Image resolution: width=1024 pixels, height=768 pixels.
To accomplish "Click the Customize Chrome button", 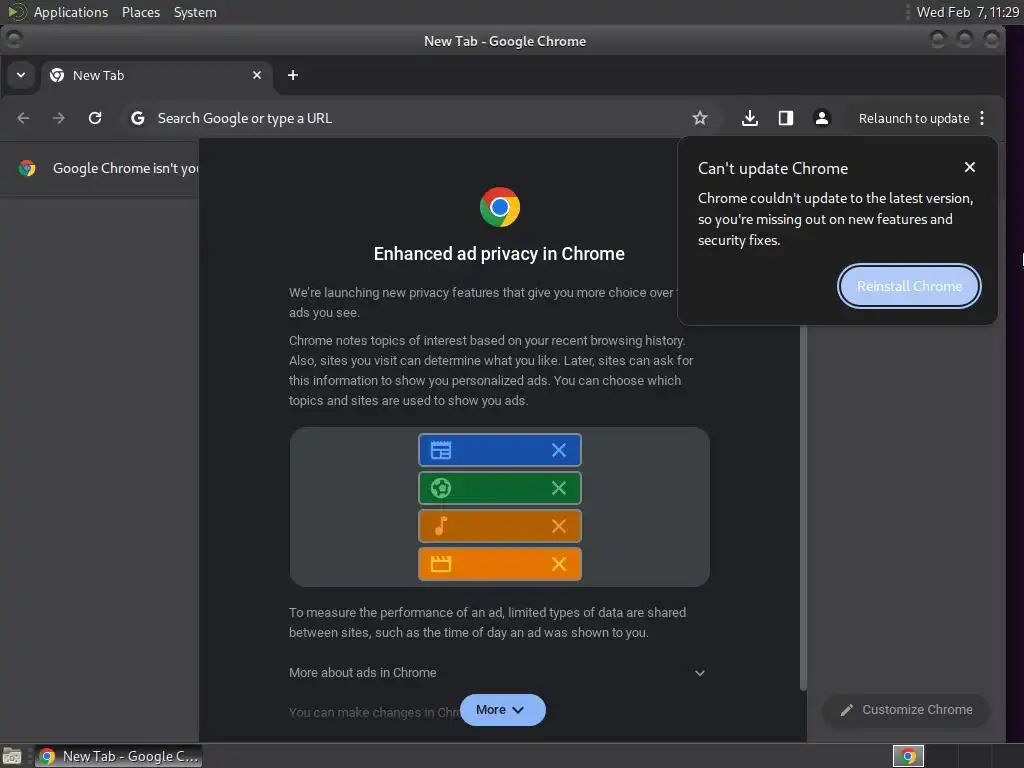I will pos(906,710).
